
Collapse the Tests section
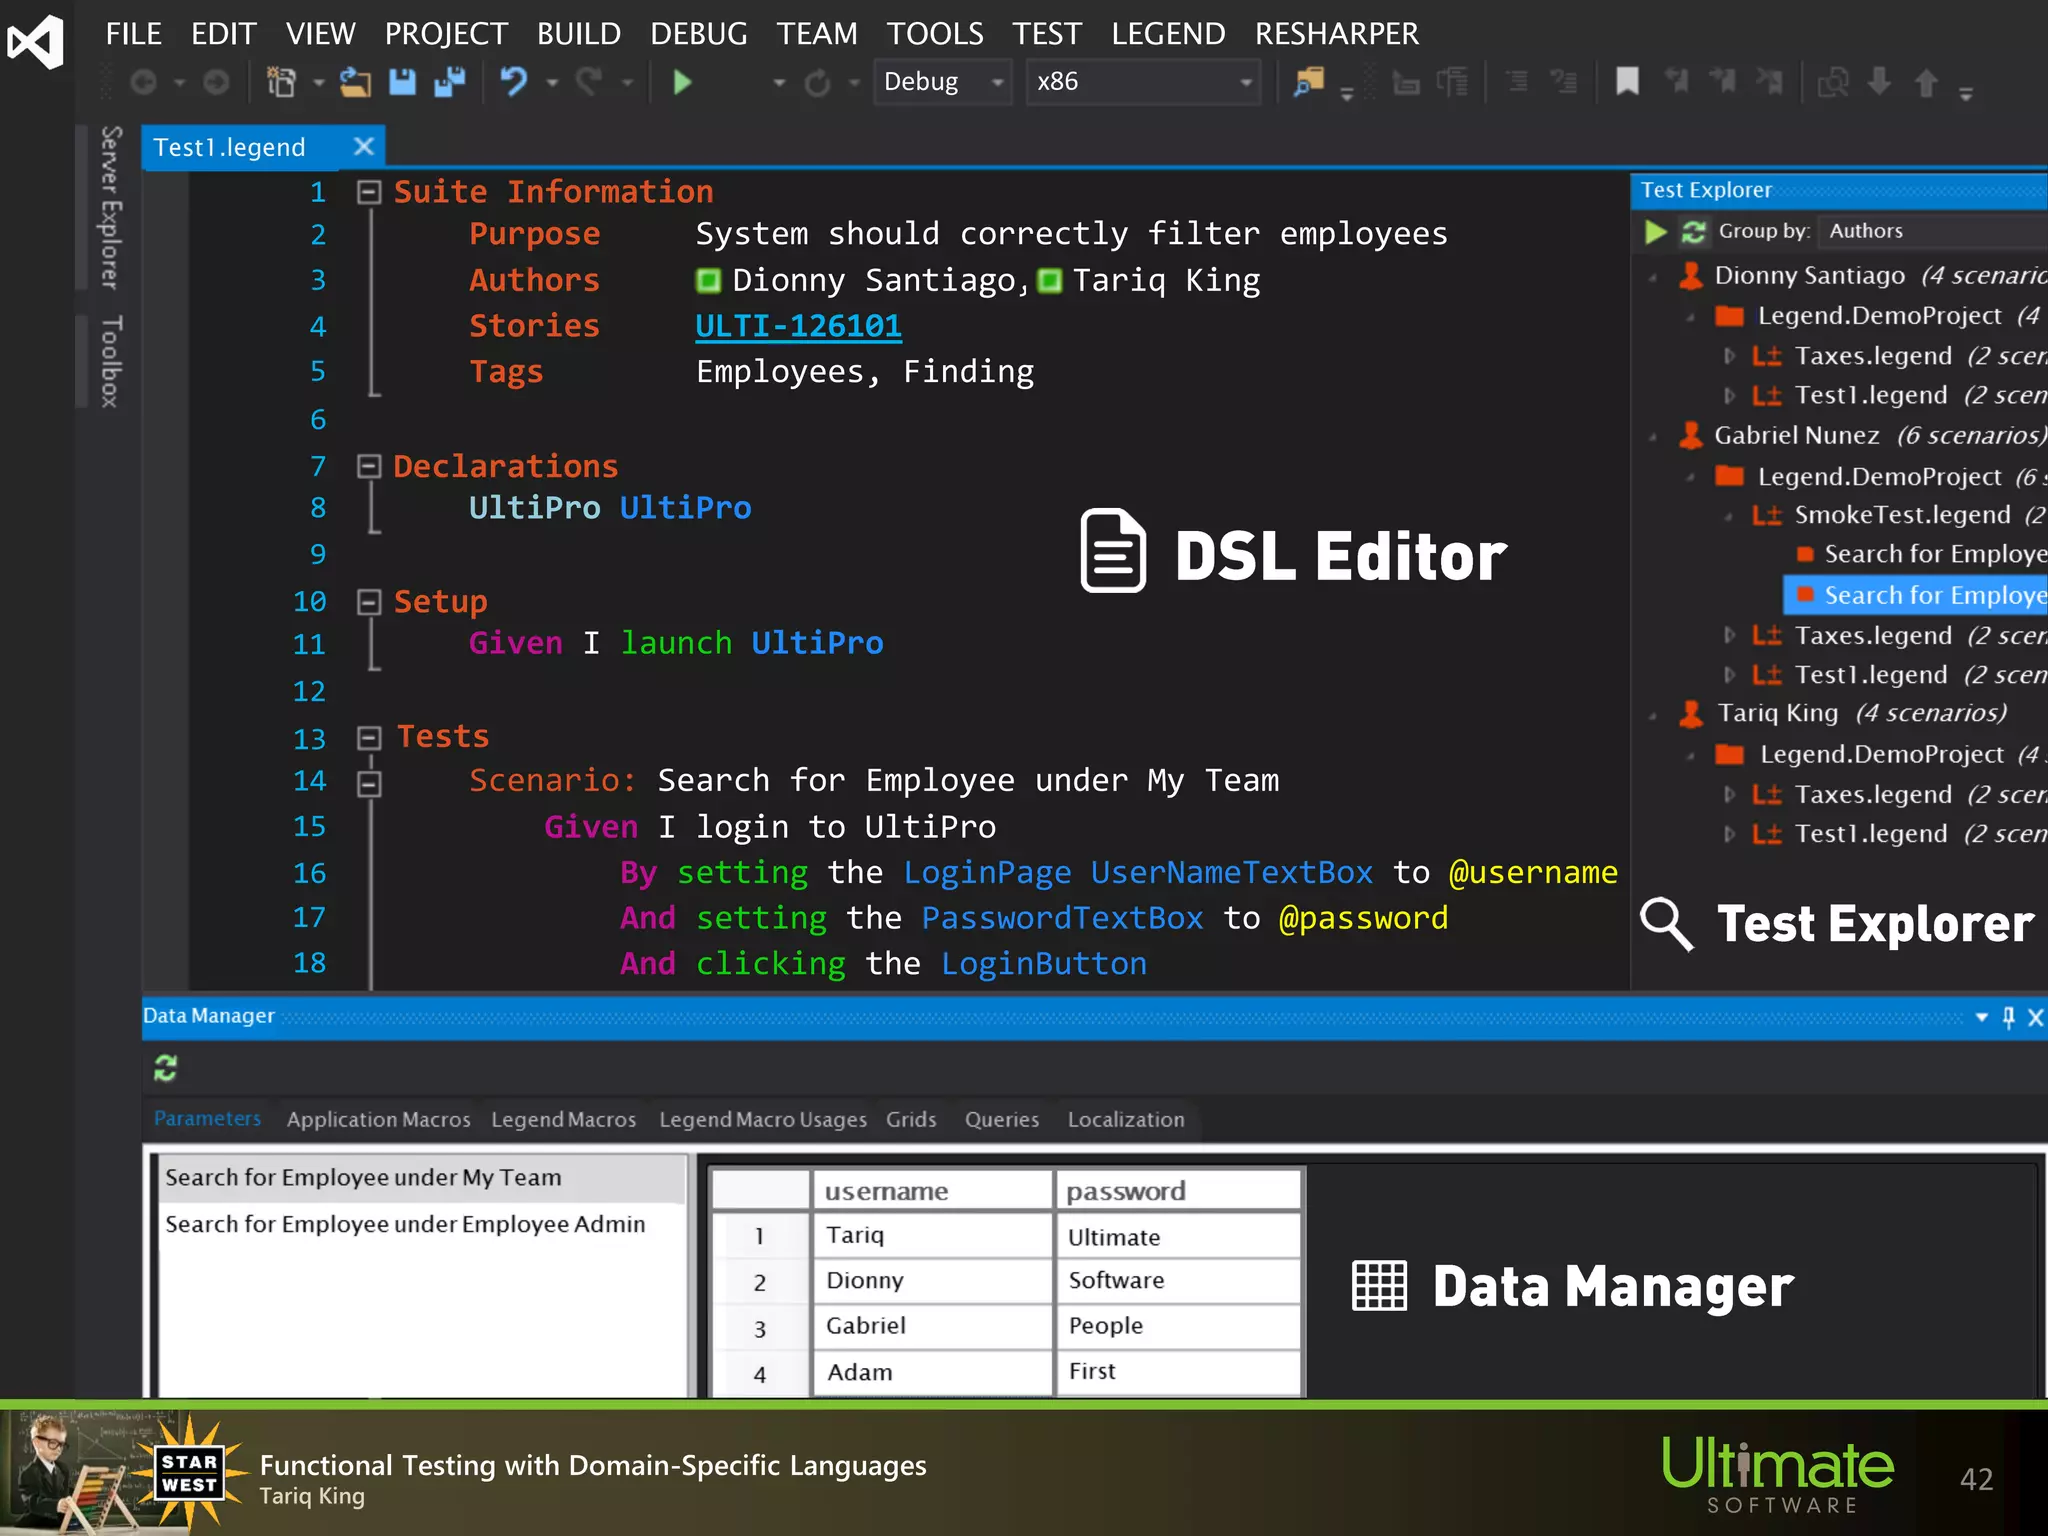point(369,738)
